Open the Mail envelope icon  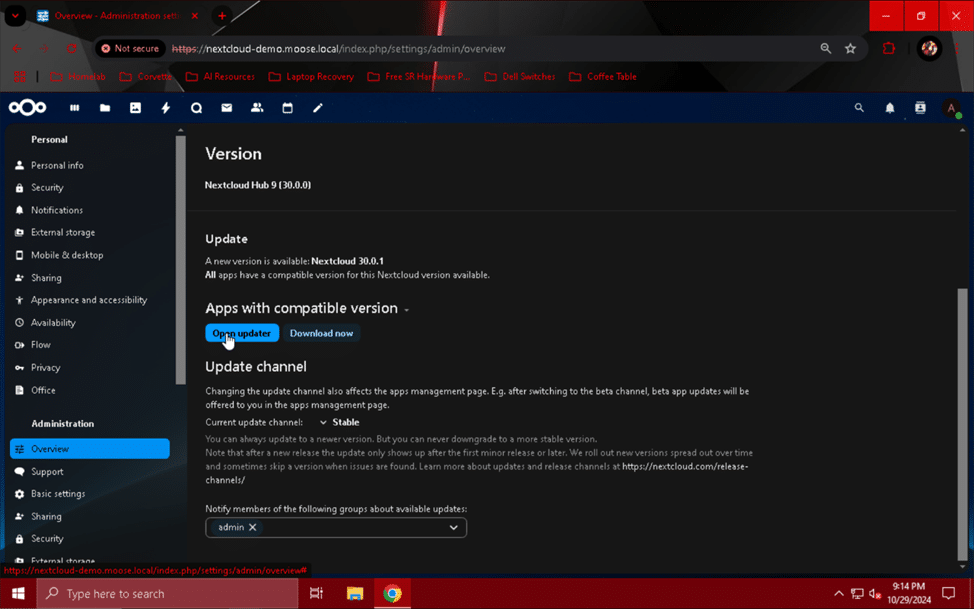[227, 108]
